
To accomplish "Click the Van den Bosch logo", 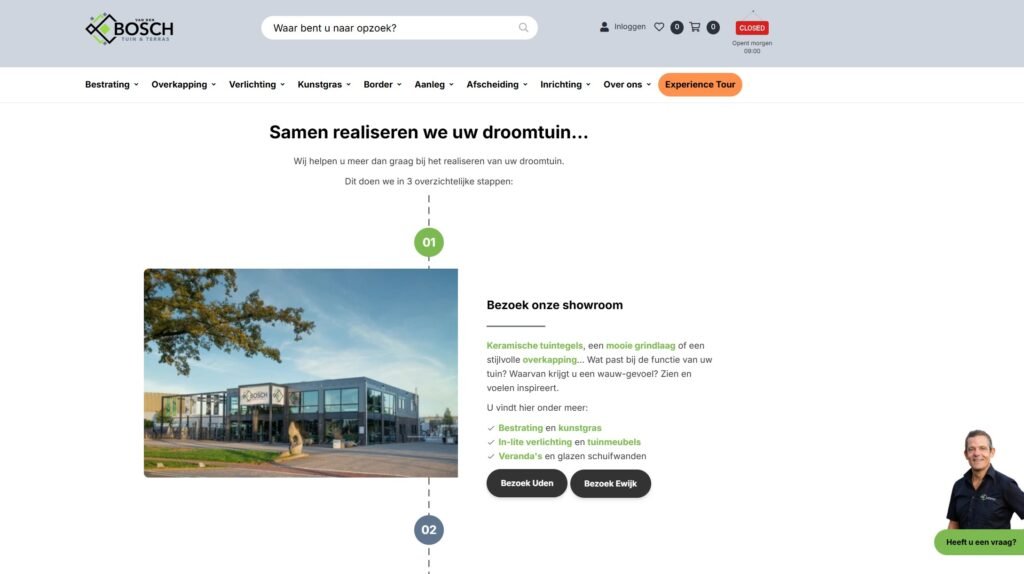I will (x=129, y=29).
